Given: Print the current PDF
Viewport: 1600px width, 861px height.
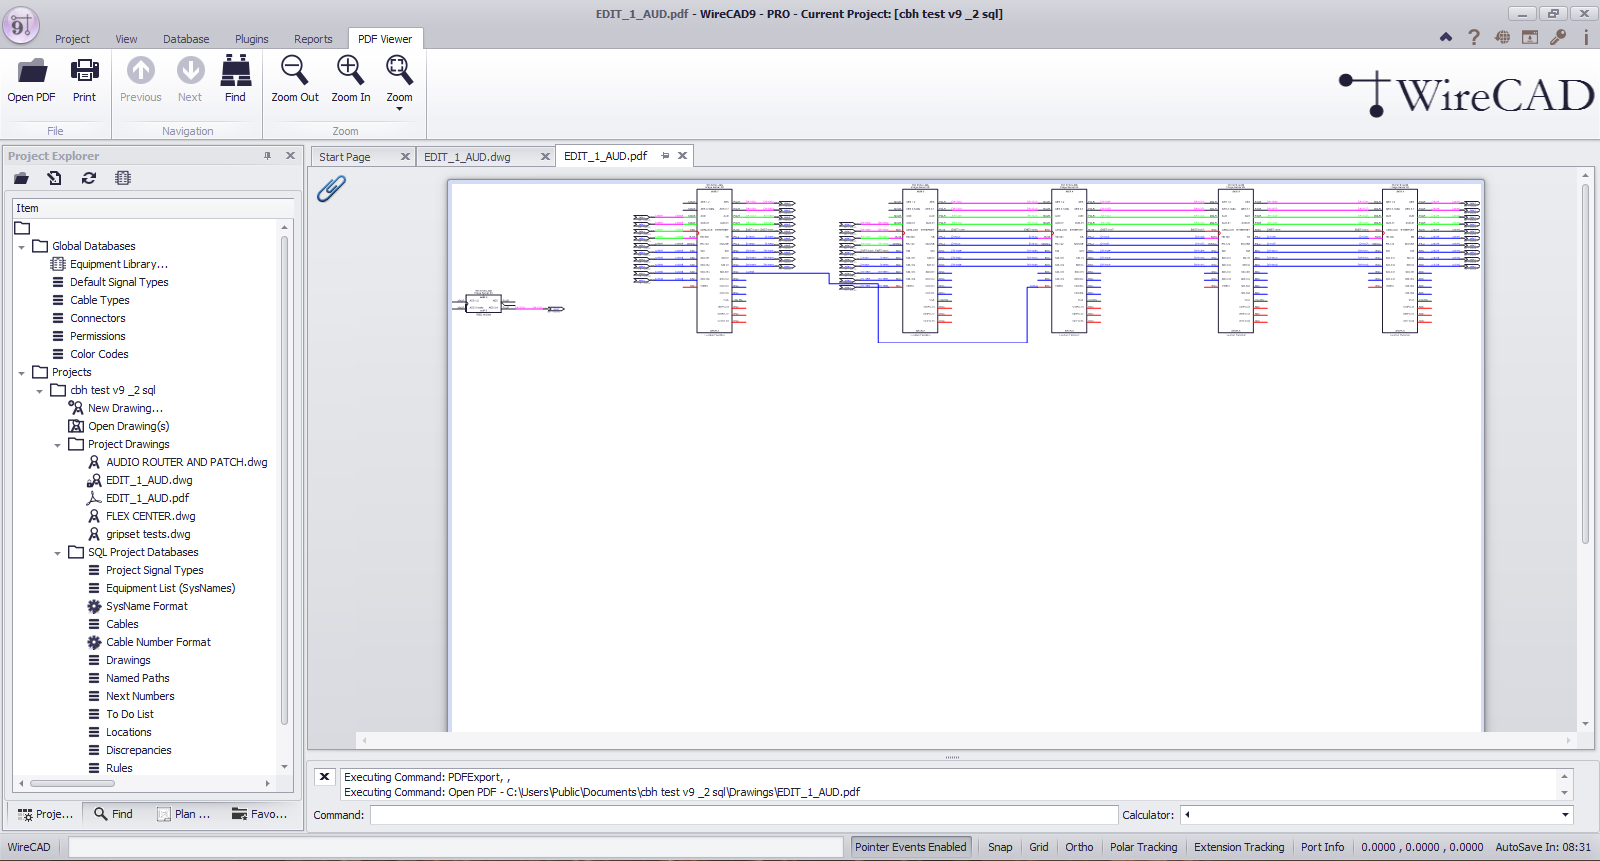Looking at the screenshot, I should pos(84,80).
